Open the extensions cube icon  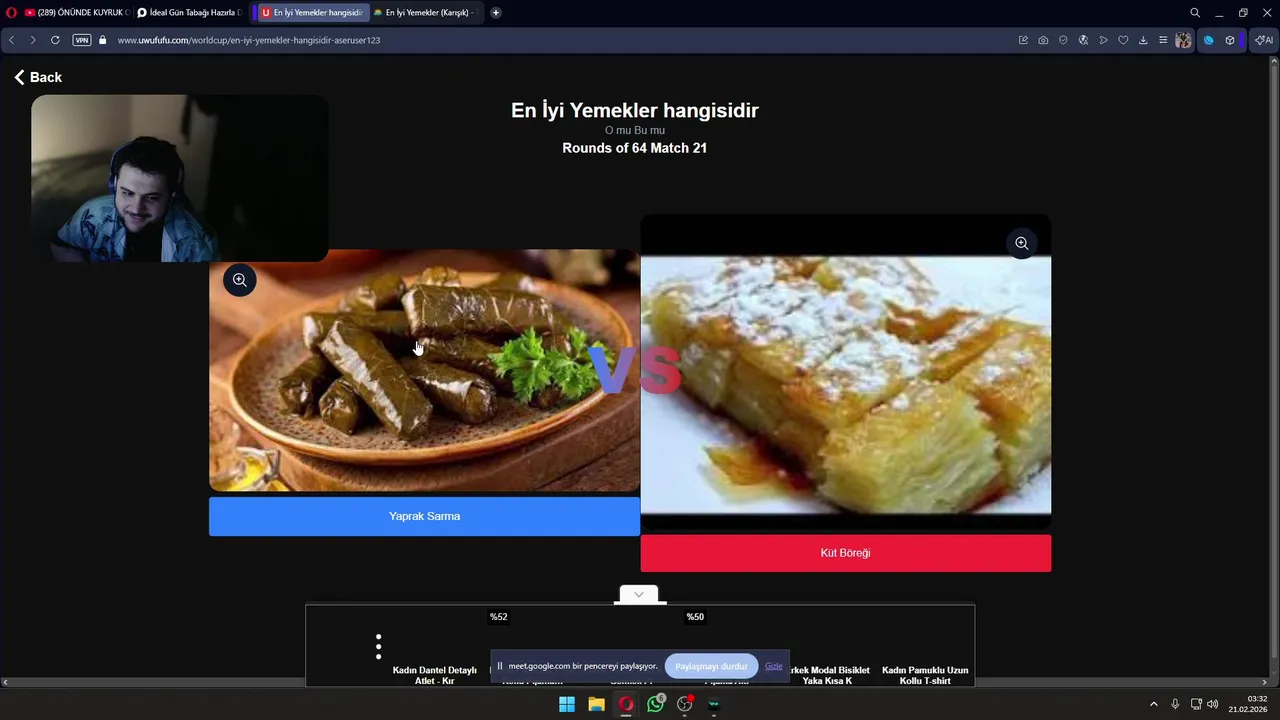point(1230,40)
